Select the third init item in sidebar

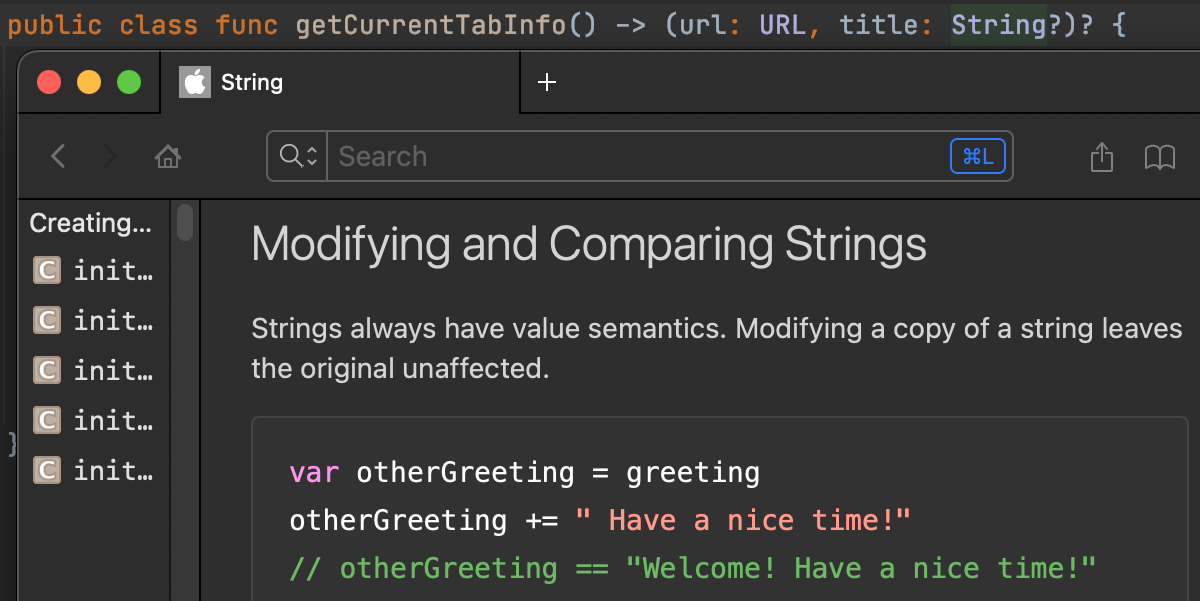coord(112,370)
